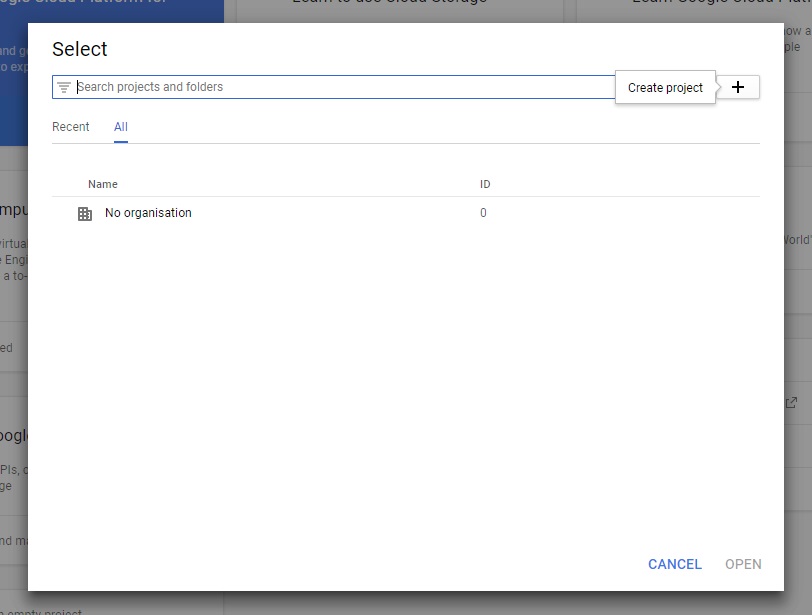812x615 pixels.
Task: Click the Compute card heading behind the dialog
Action: tap(12, 210)
